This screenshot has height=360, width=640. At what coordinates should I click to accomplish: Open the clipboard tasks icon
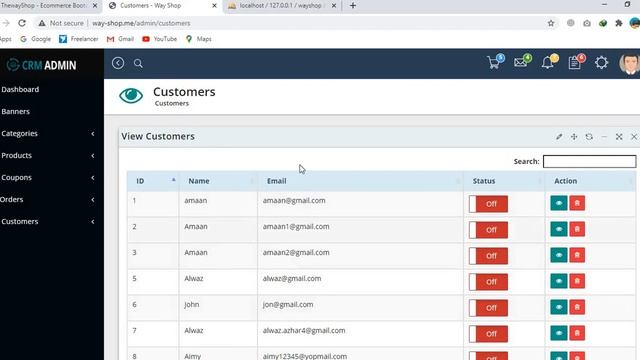coord(575,62)
